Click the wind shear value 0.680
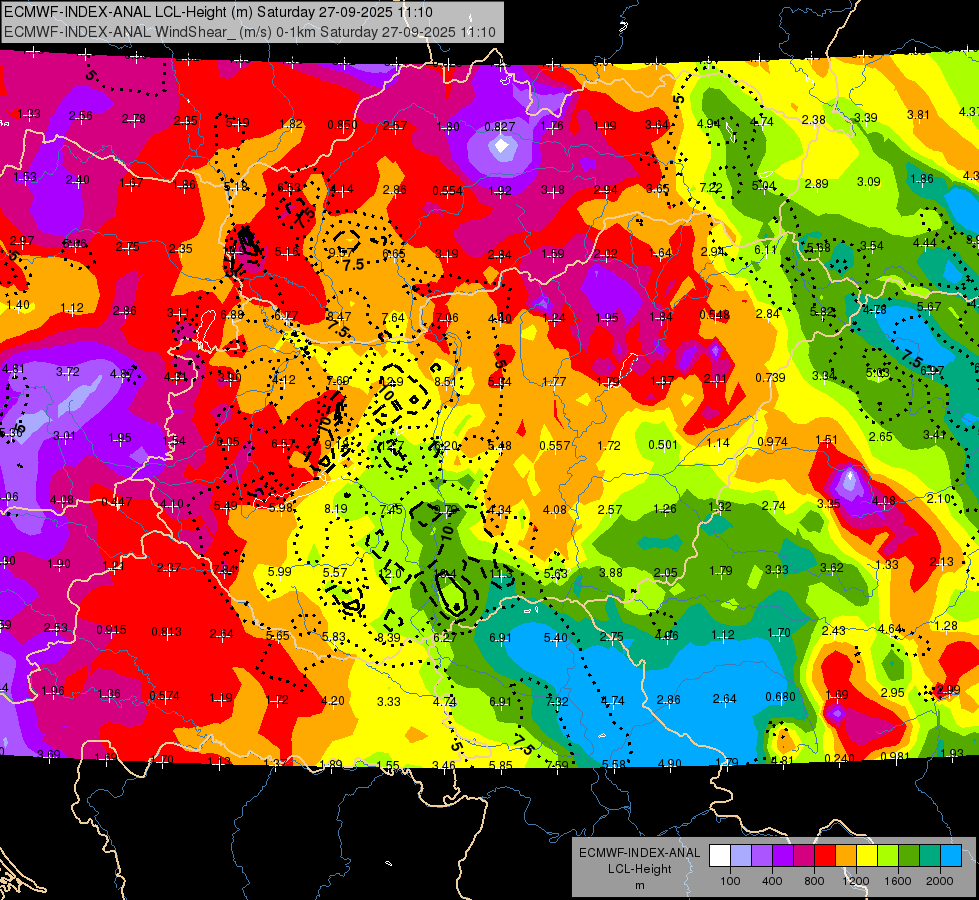Viewport: 979px width, 900px height. (780, 696)
